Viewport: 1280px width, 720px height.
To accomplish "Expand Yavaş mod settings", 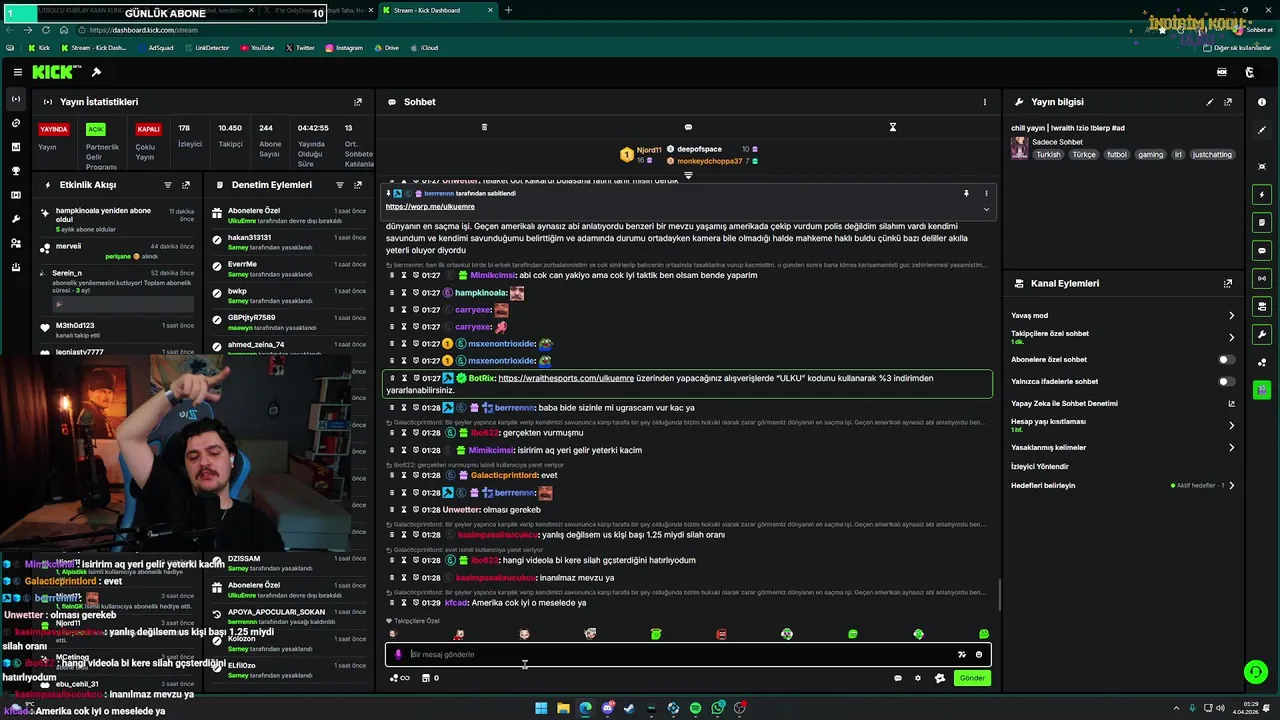I will tap(1231, 316).
